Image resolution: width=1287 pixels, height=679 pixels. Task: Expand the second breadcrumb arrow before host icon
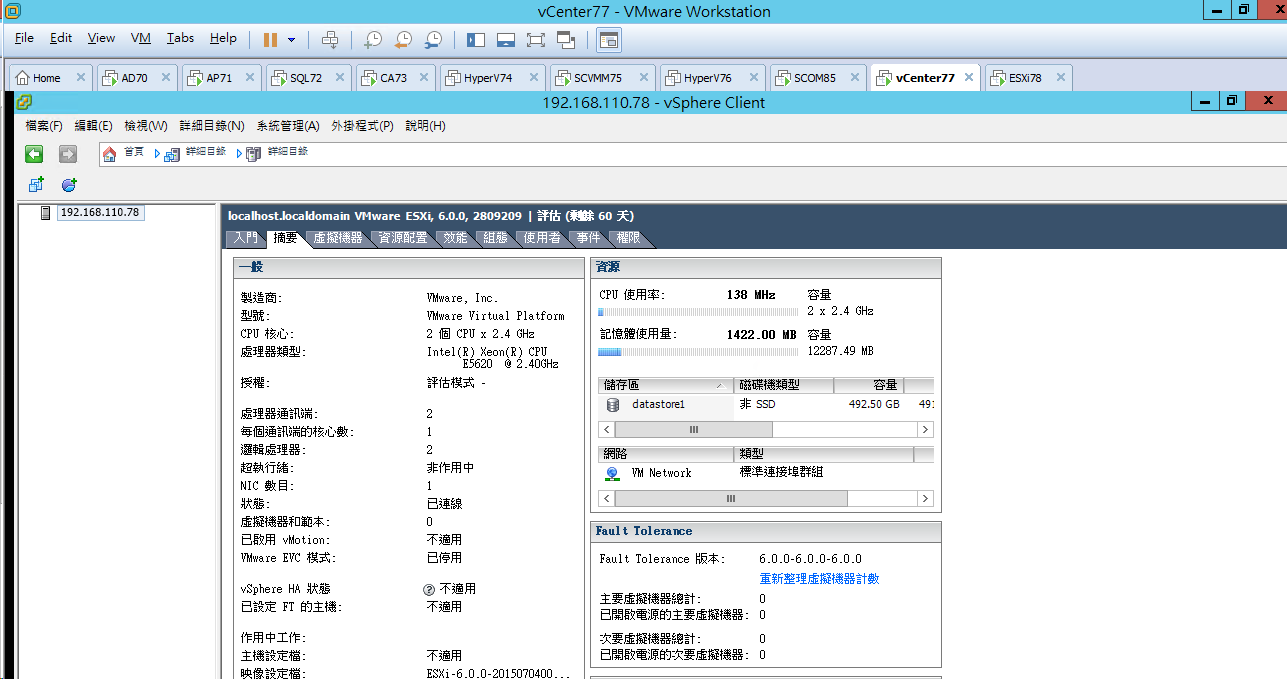pos(240,153)
